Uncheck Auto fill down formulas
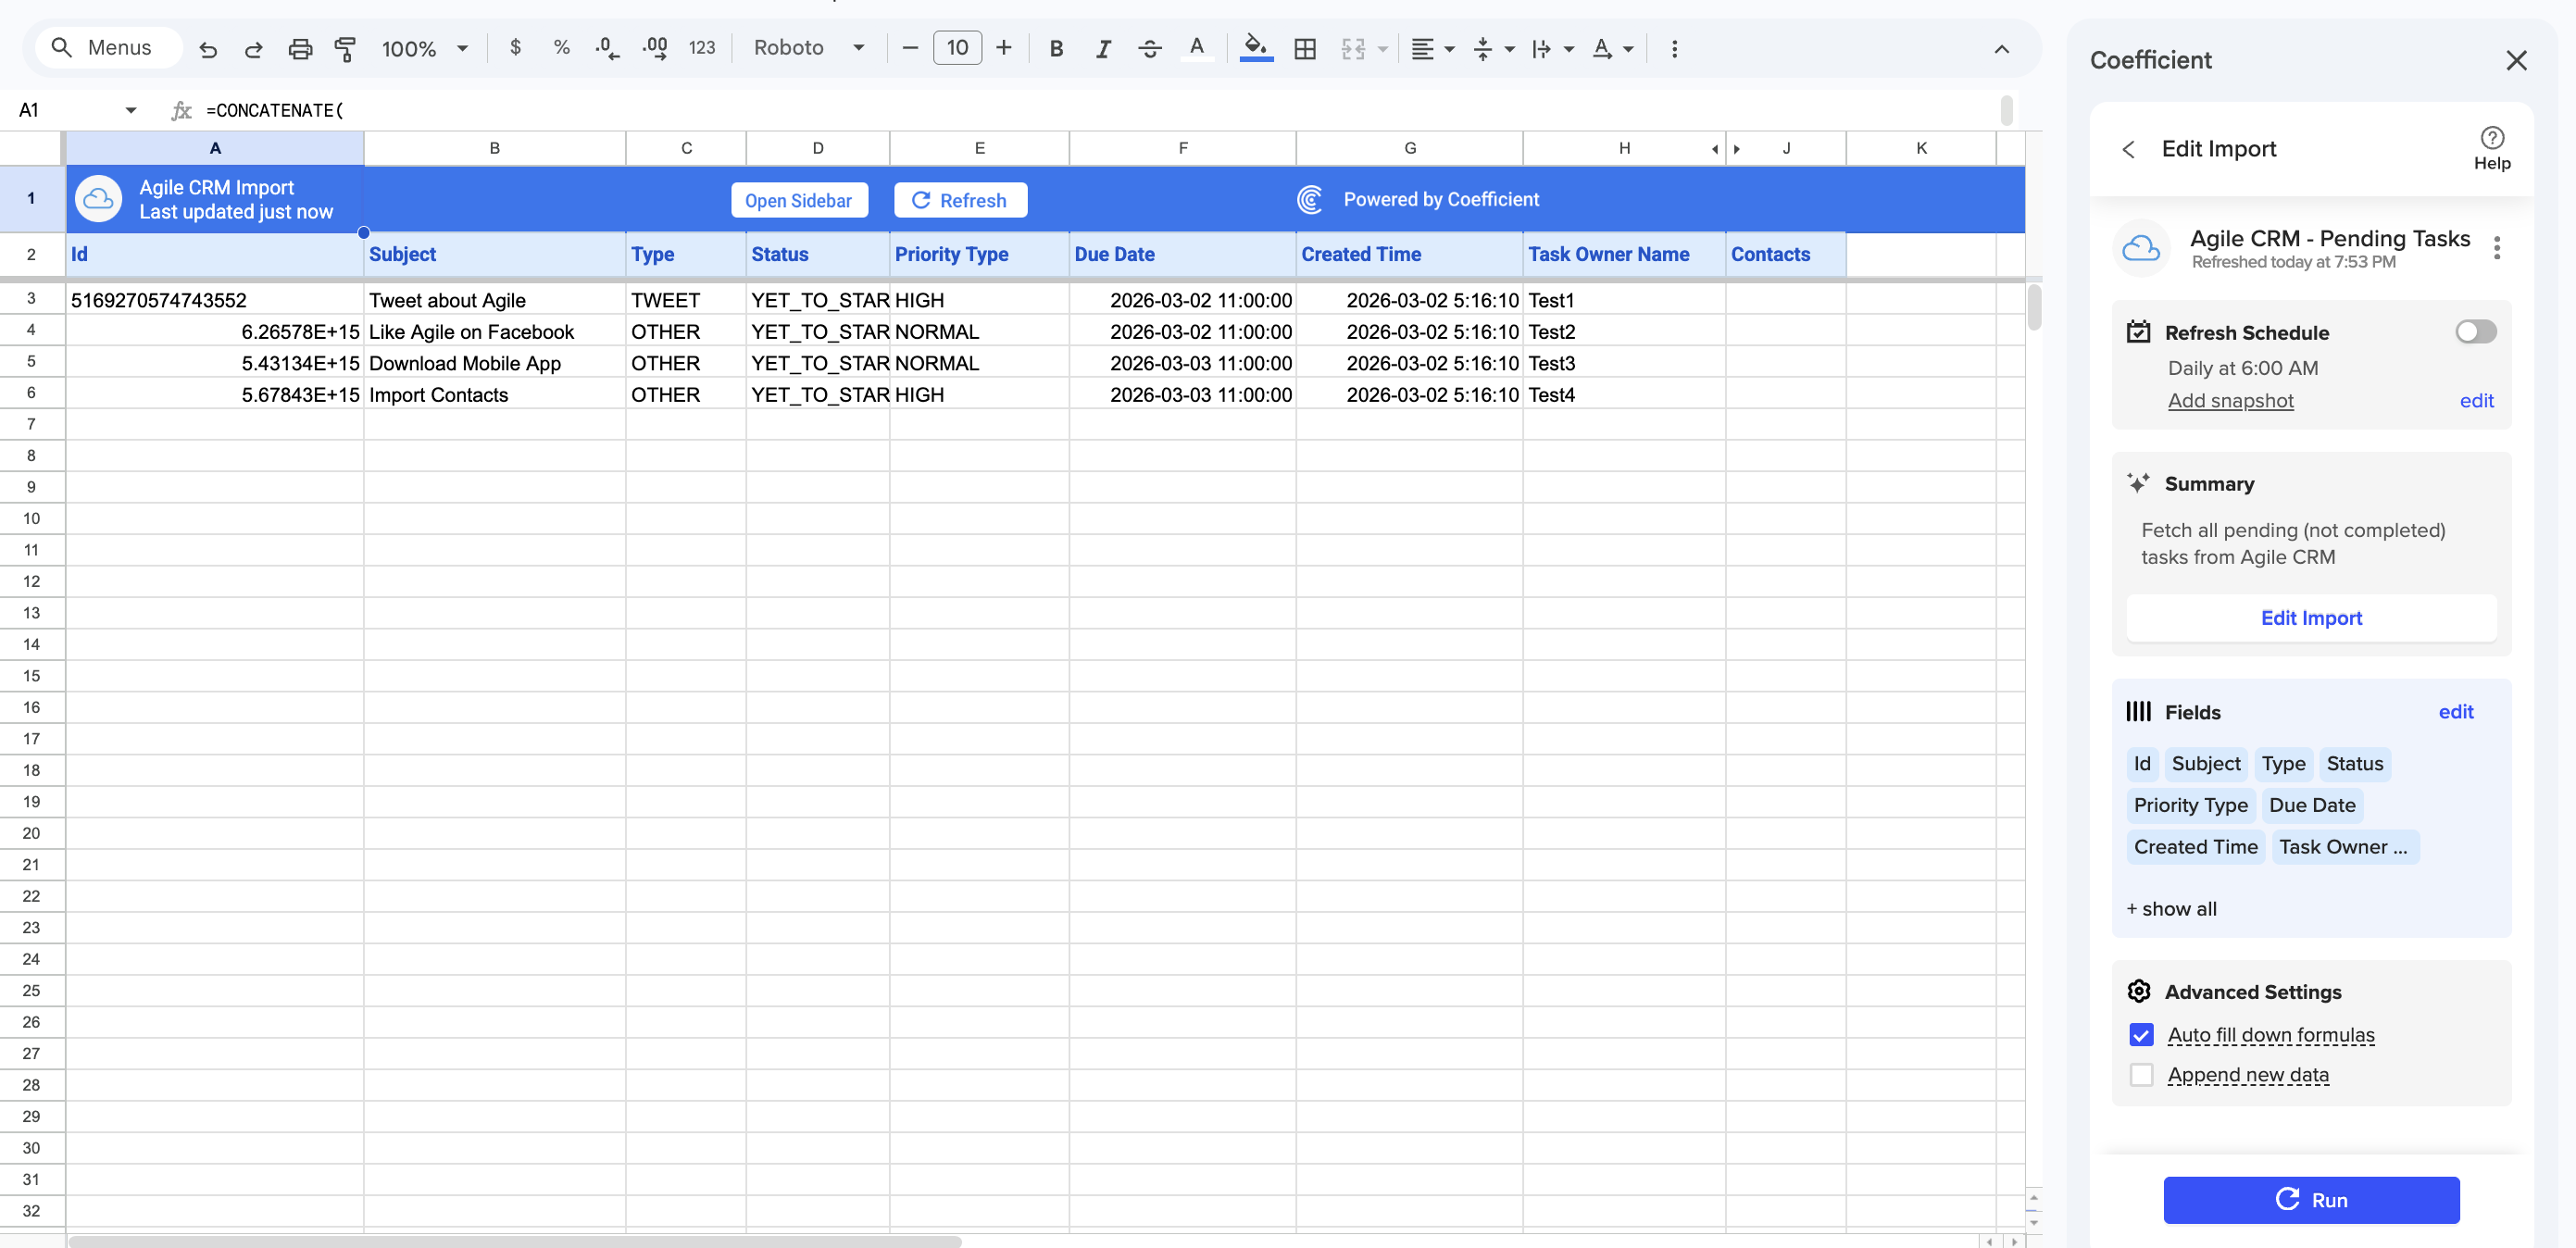2576x1248 pixels. click(2141, 1034)
